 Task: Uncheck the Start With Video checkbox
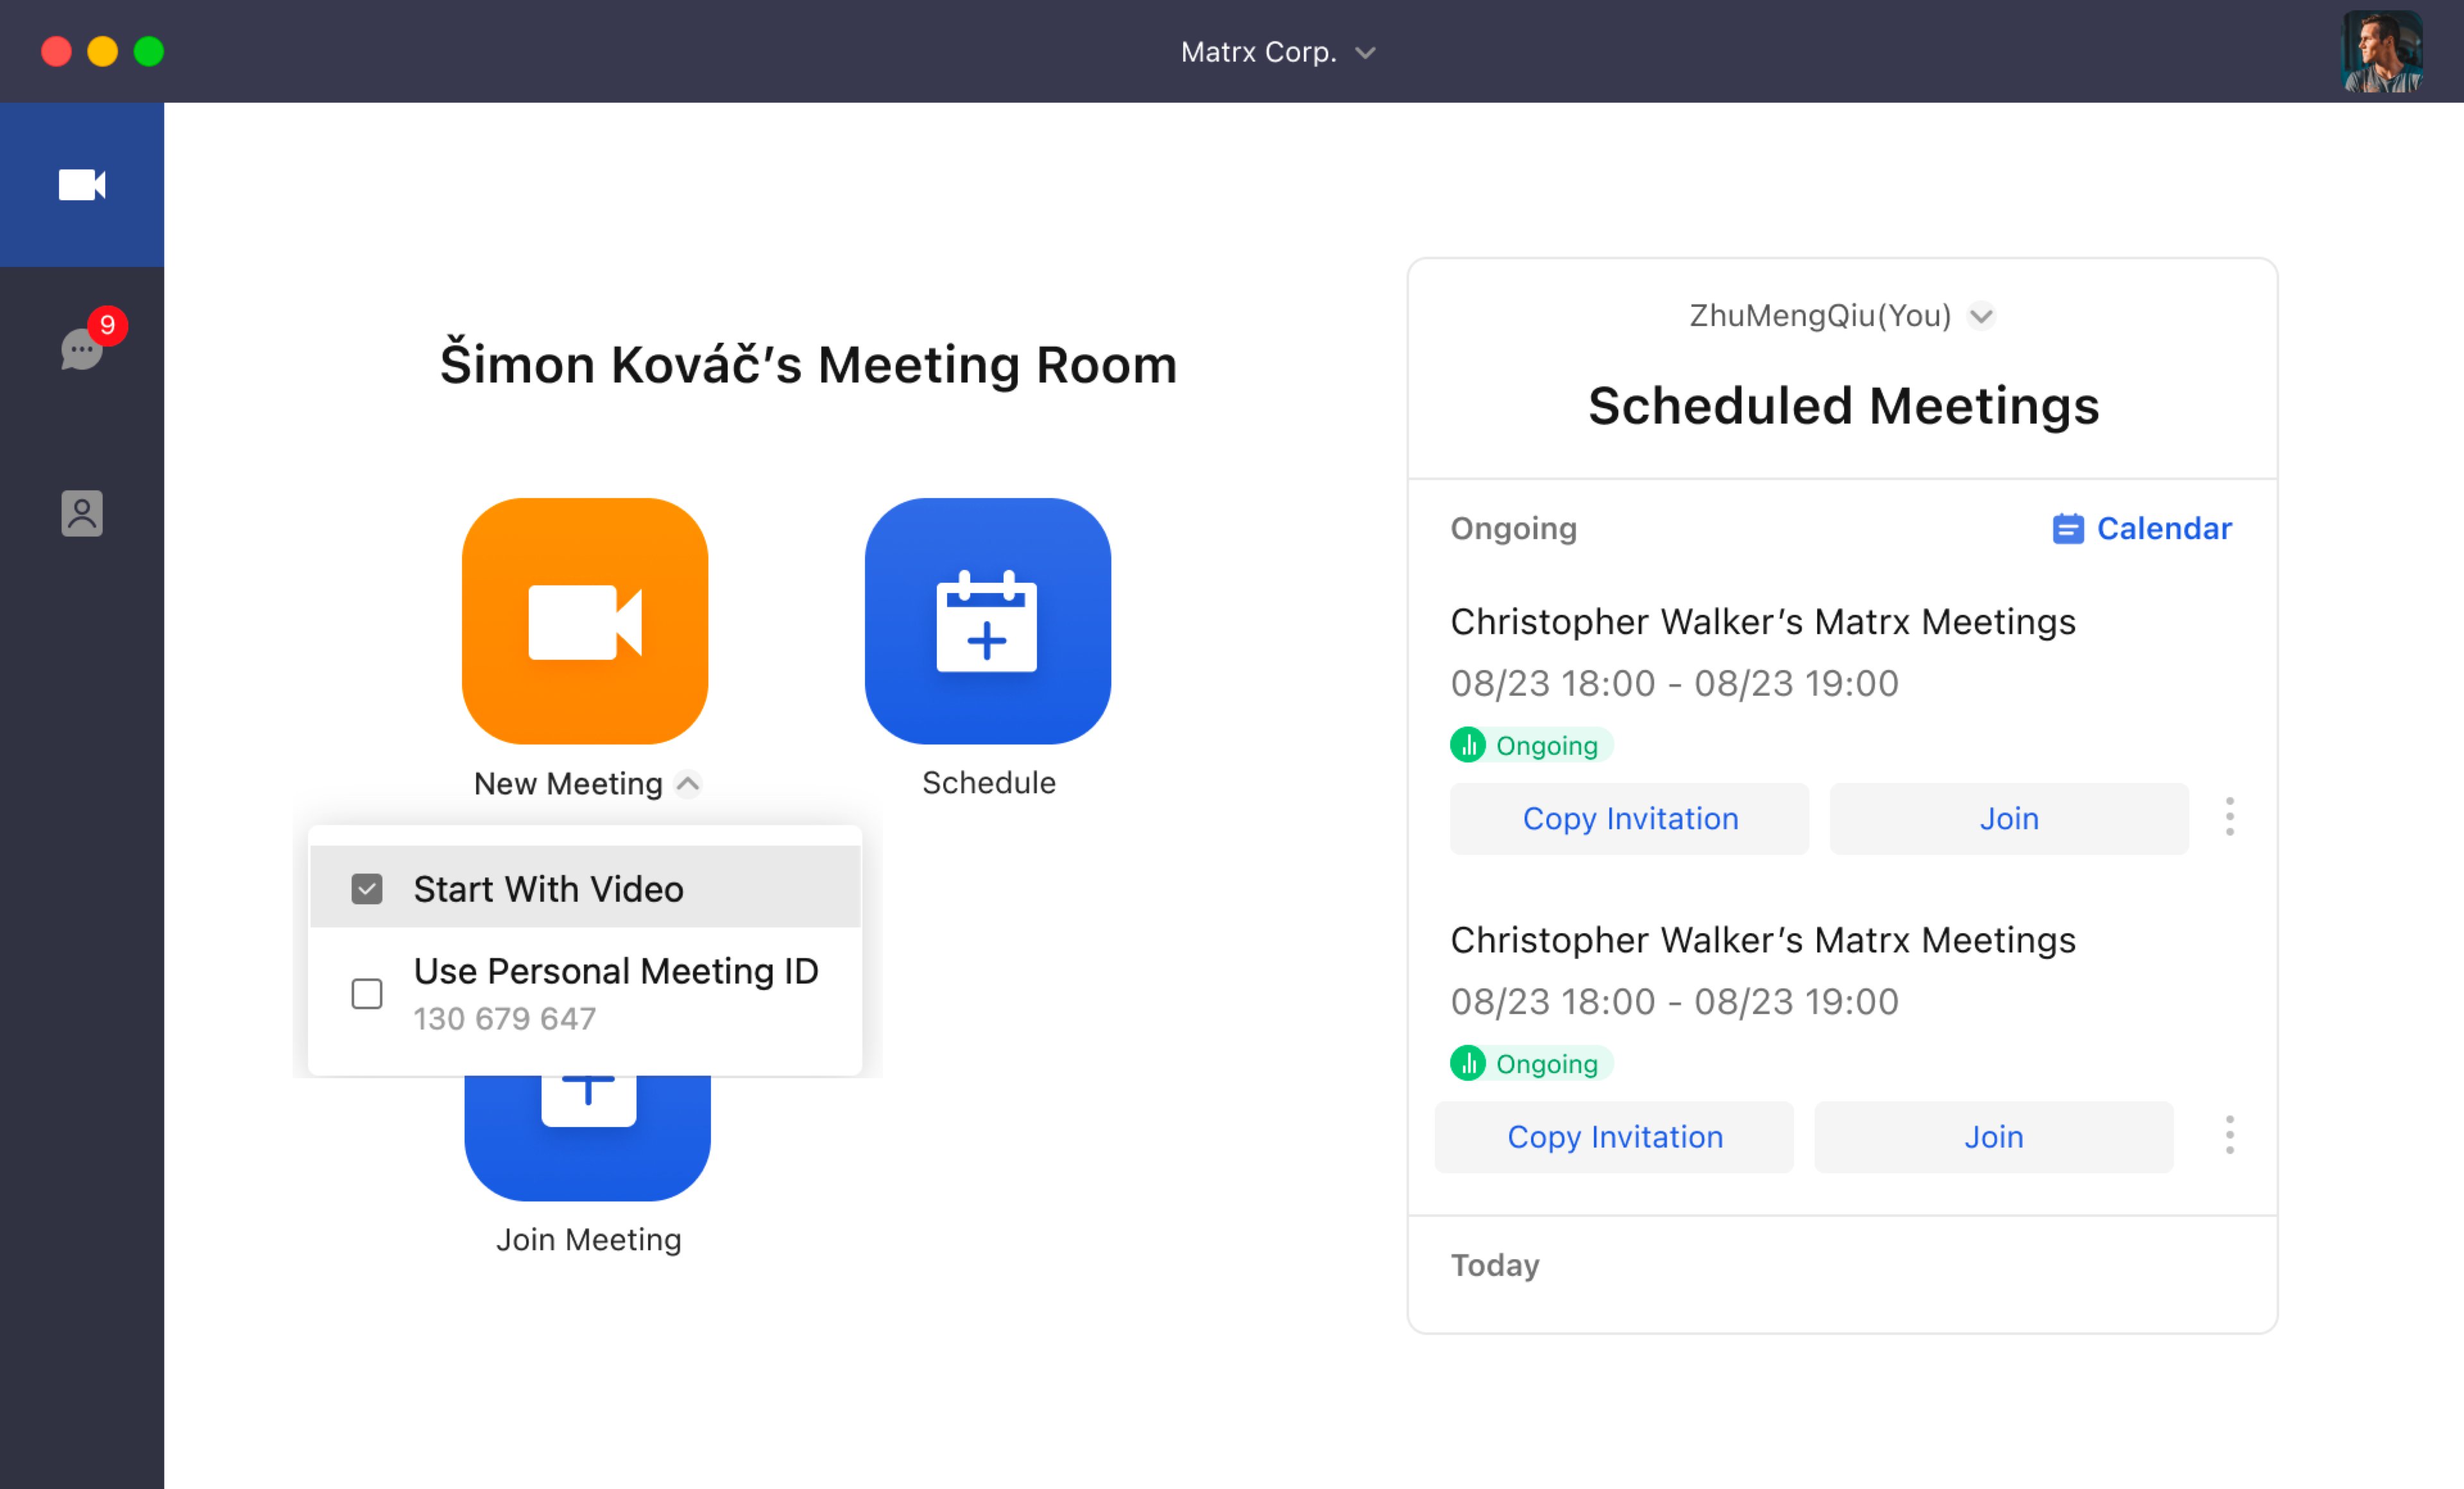click(367, 889)
